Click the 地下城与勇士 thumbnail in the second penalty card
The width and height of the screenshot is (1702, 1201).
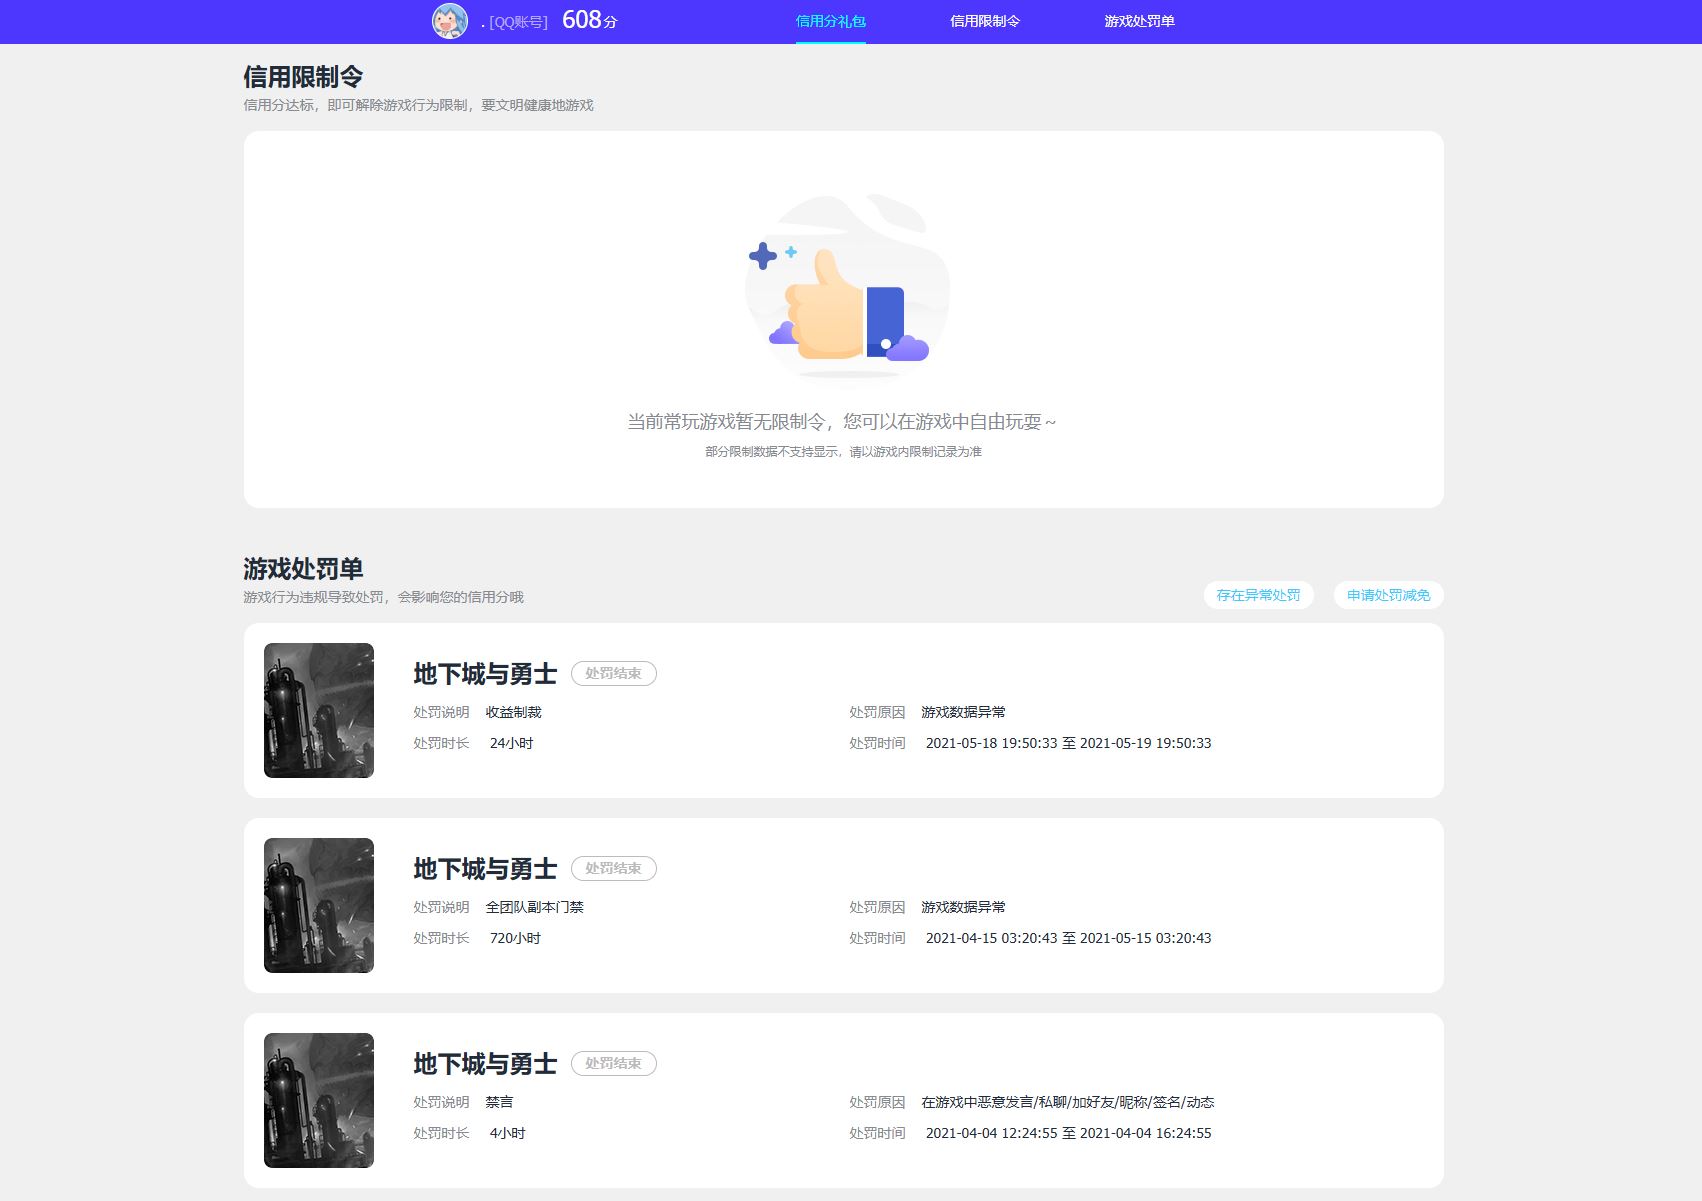[x=318, y=905]
